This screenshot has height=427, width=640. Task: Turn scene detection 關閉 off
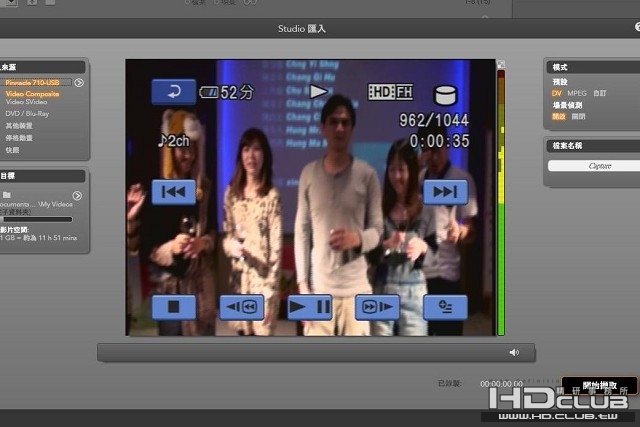pos(578,117)
